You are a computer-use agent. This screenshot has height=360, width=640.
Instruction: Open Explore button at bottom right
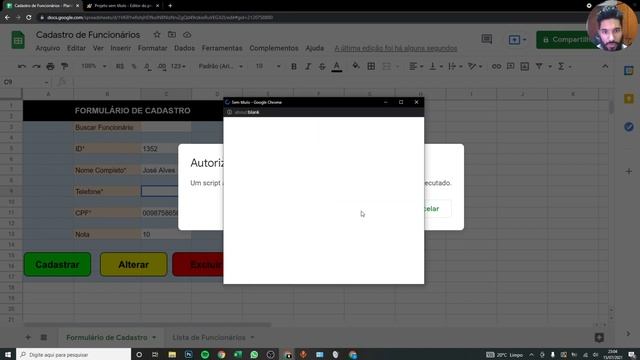(599, 337)
